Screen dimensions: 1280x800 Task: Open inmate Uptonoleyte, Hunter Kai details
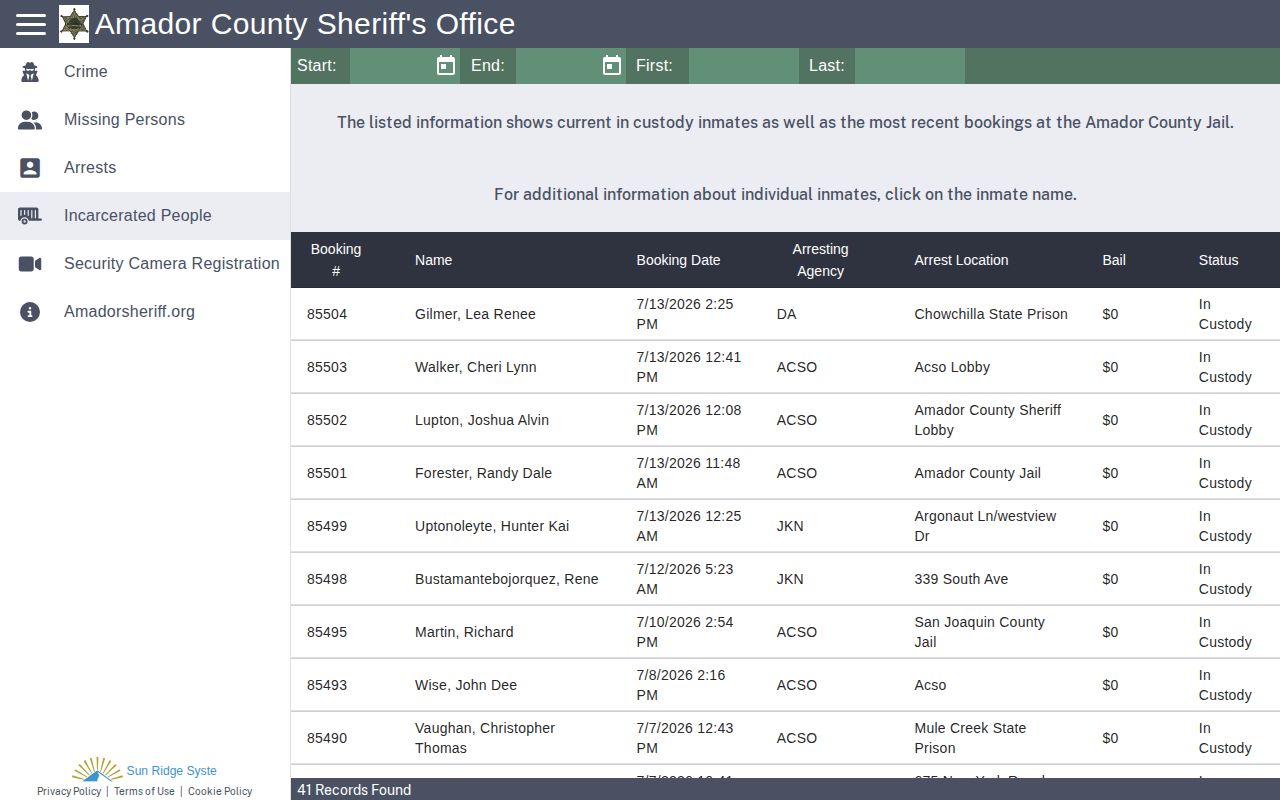492,526
